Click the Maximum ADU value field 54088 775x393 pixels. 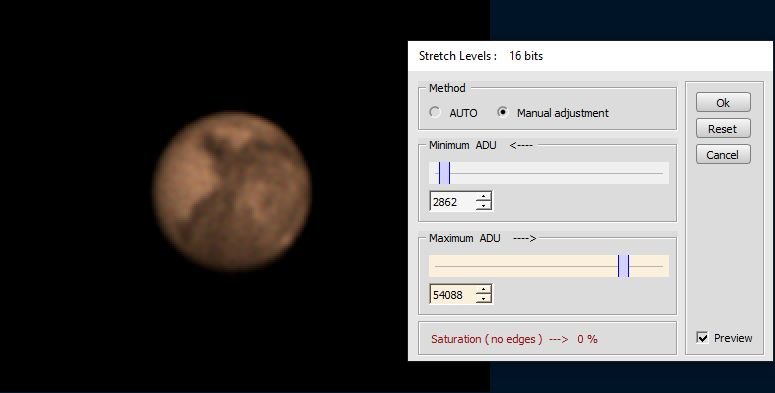pyautogui.click(x=453, y=295)
